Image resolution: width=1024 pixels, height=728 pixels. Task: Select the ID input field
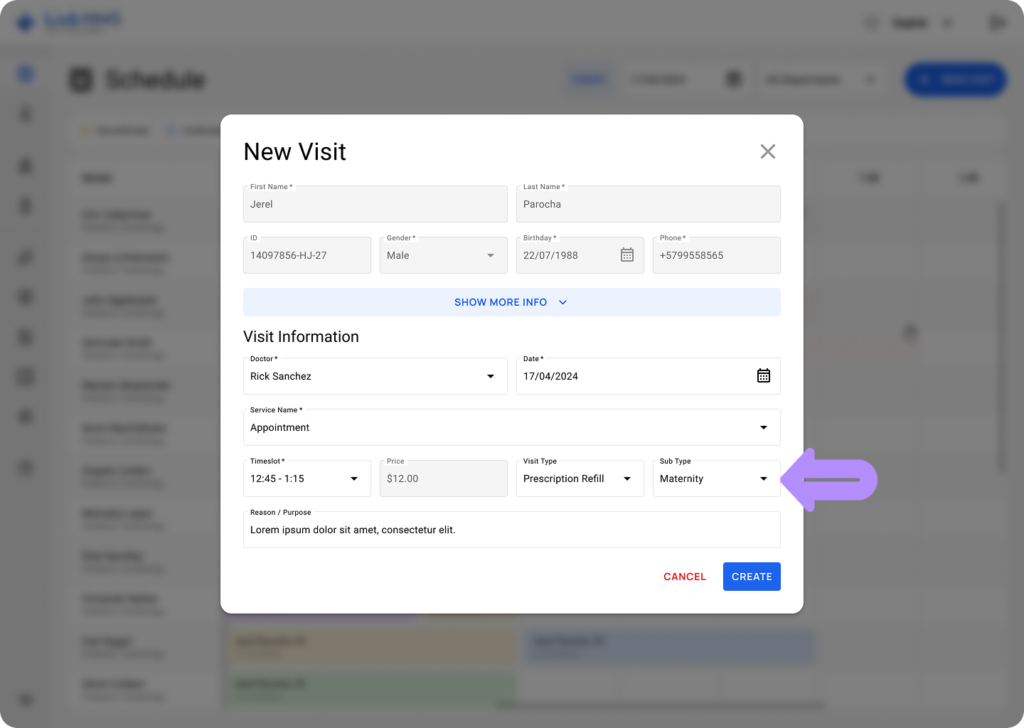pos(306,255)
